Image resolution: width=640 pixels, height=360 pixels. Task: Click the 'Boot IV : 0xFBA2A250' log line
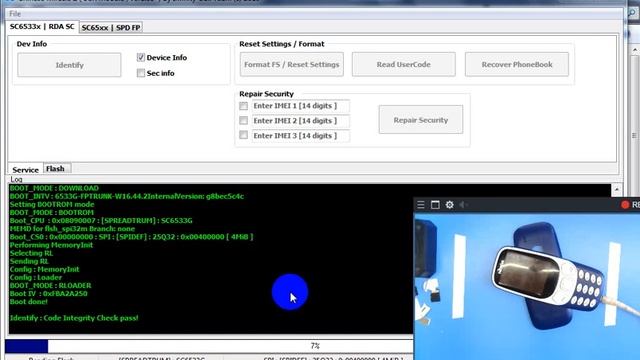[x=49, y=293]
